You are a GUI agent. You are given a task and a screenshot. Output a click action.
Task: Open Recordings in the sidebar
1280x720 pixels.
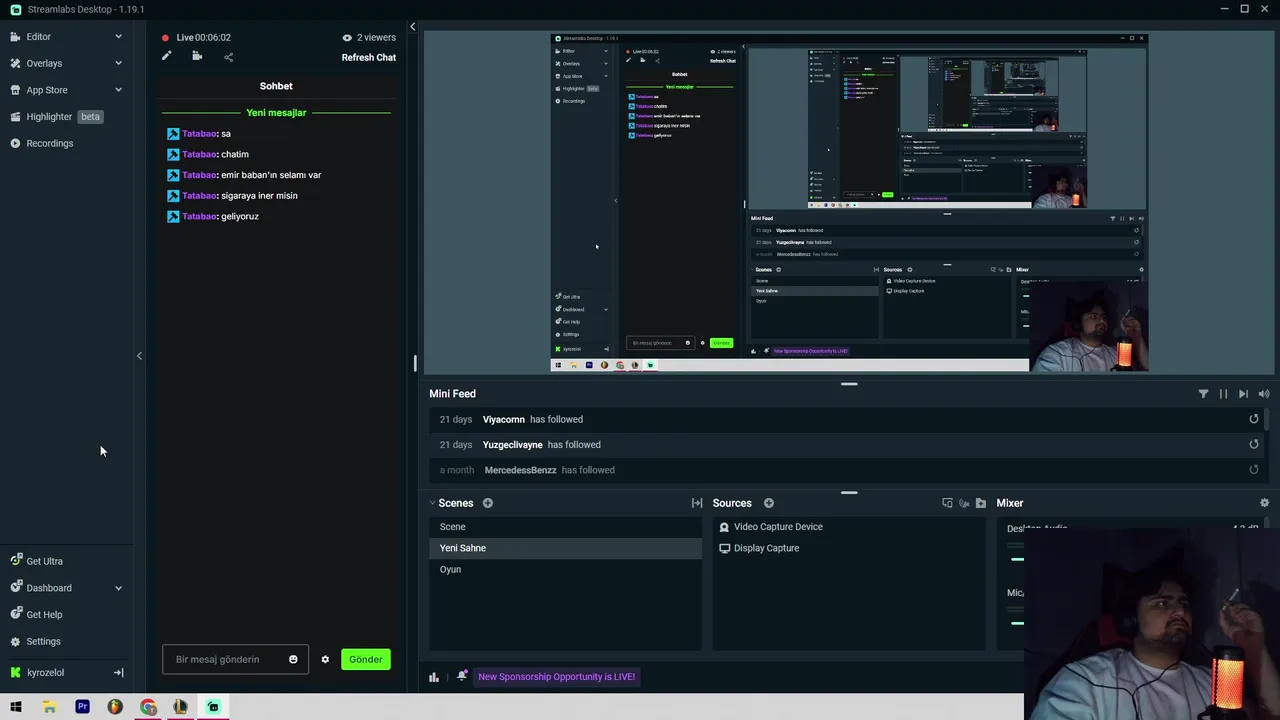tap(49, 143)
